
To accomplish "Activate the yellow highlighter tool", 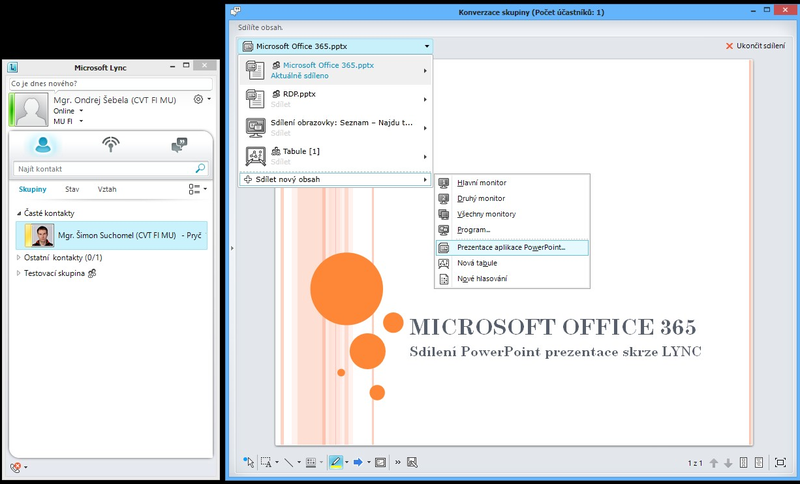I will [x=335, y=462].
